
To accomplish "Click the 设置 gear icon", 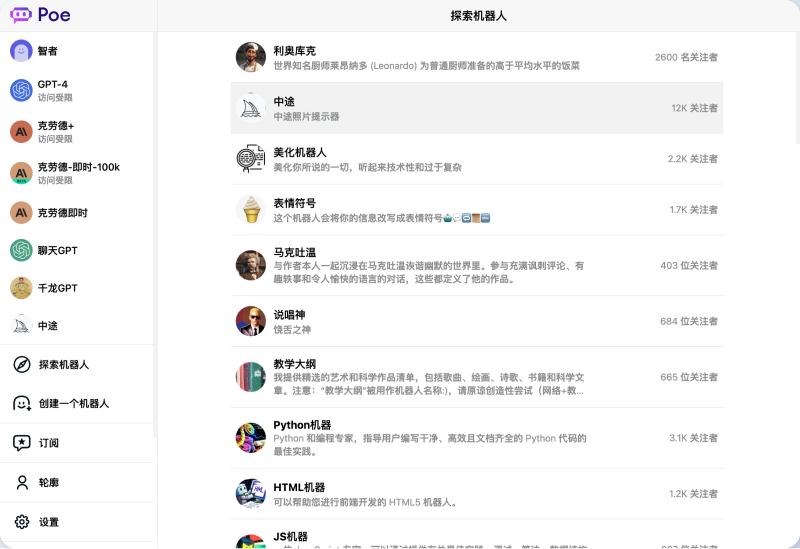I will pyautogui.click(x=22, y=521).
